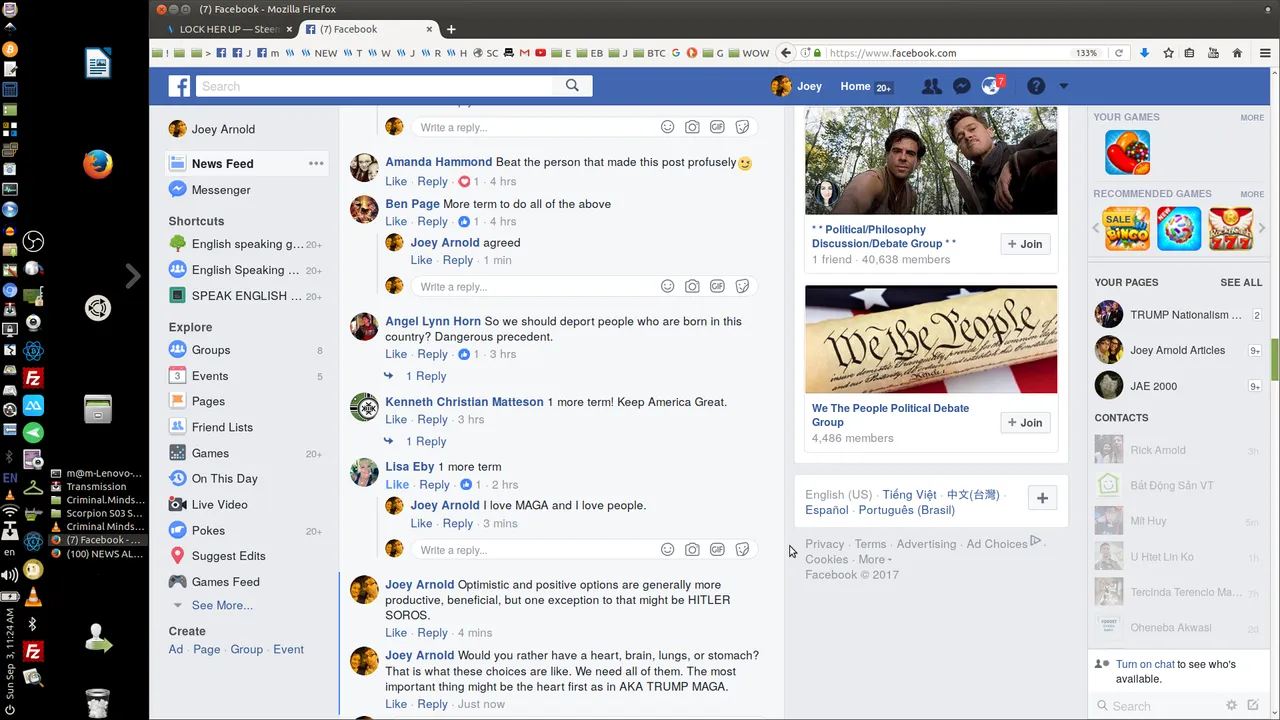
Task: Expand See More in Explore list
Action: pyautogui.click(x=222, y=605)
